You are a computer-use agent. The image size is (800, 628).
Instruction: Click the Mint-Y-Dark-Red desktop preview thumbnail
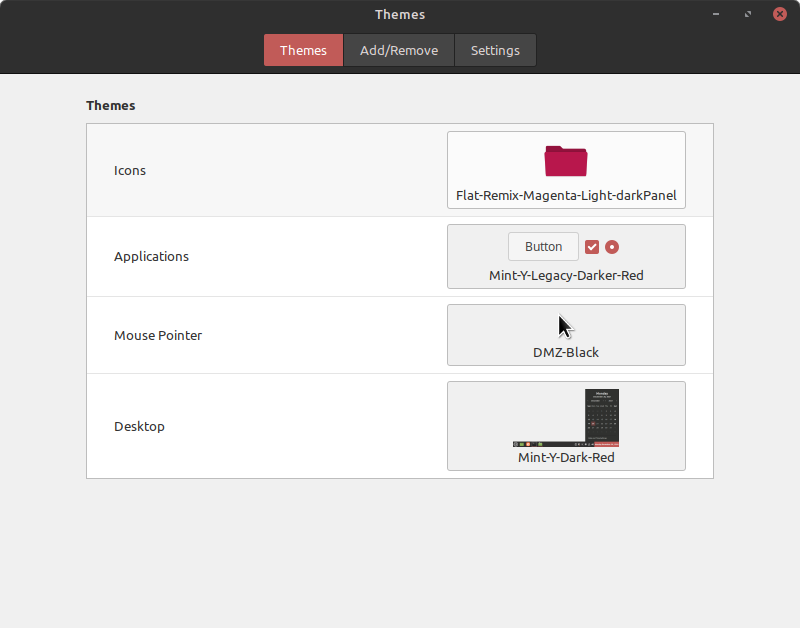point(566,419)
